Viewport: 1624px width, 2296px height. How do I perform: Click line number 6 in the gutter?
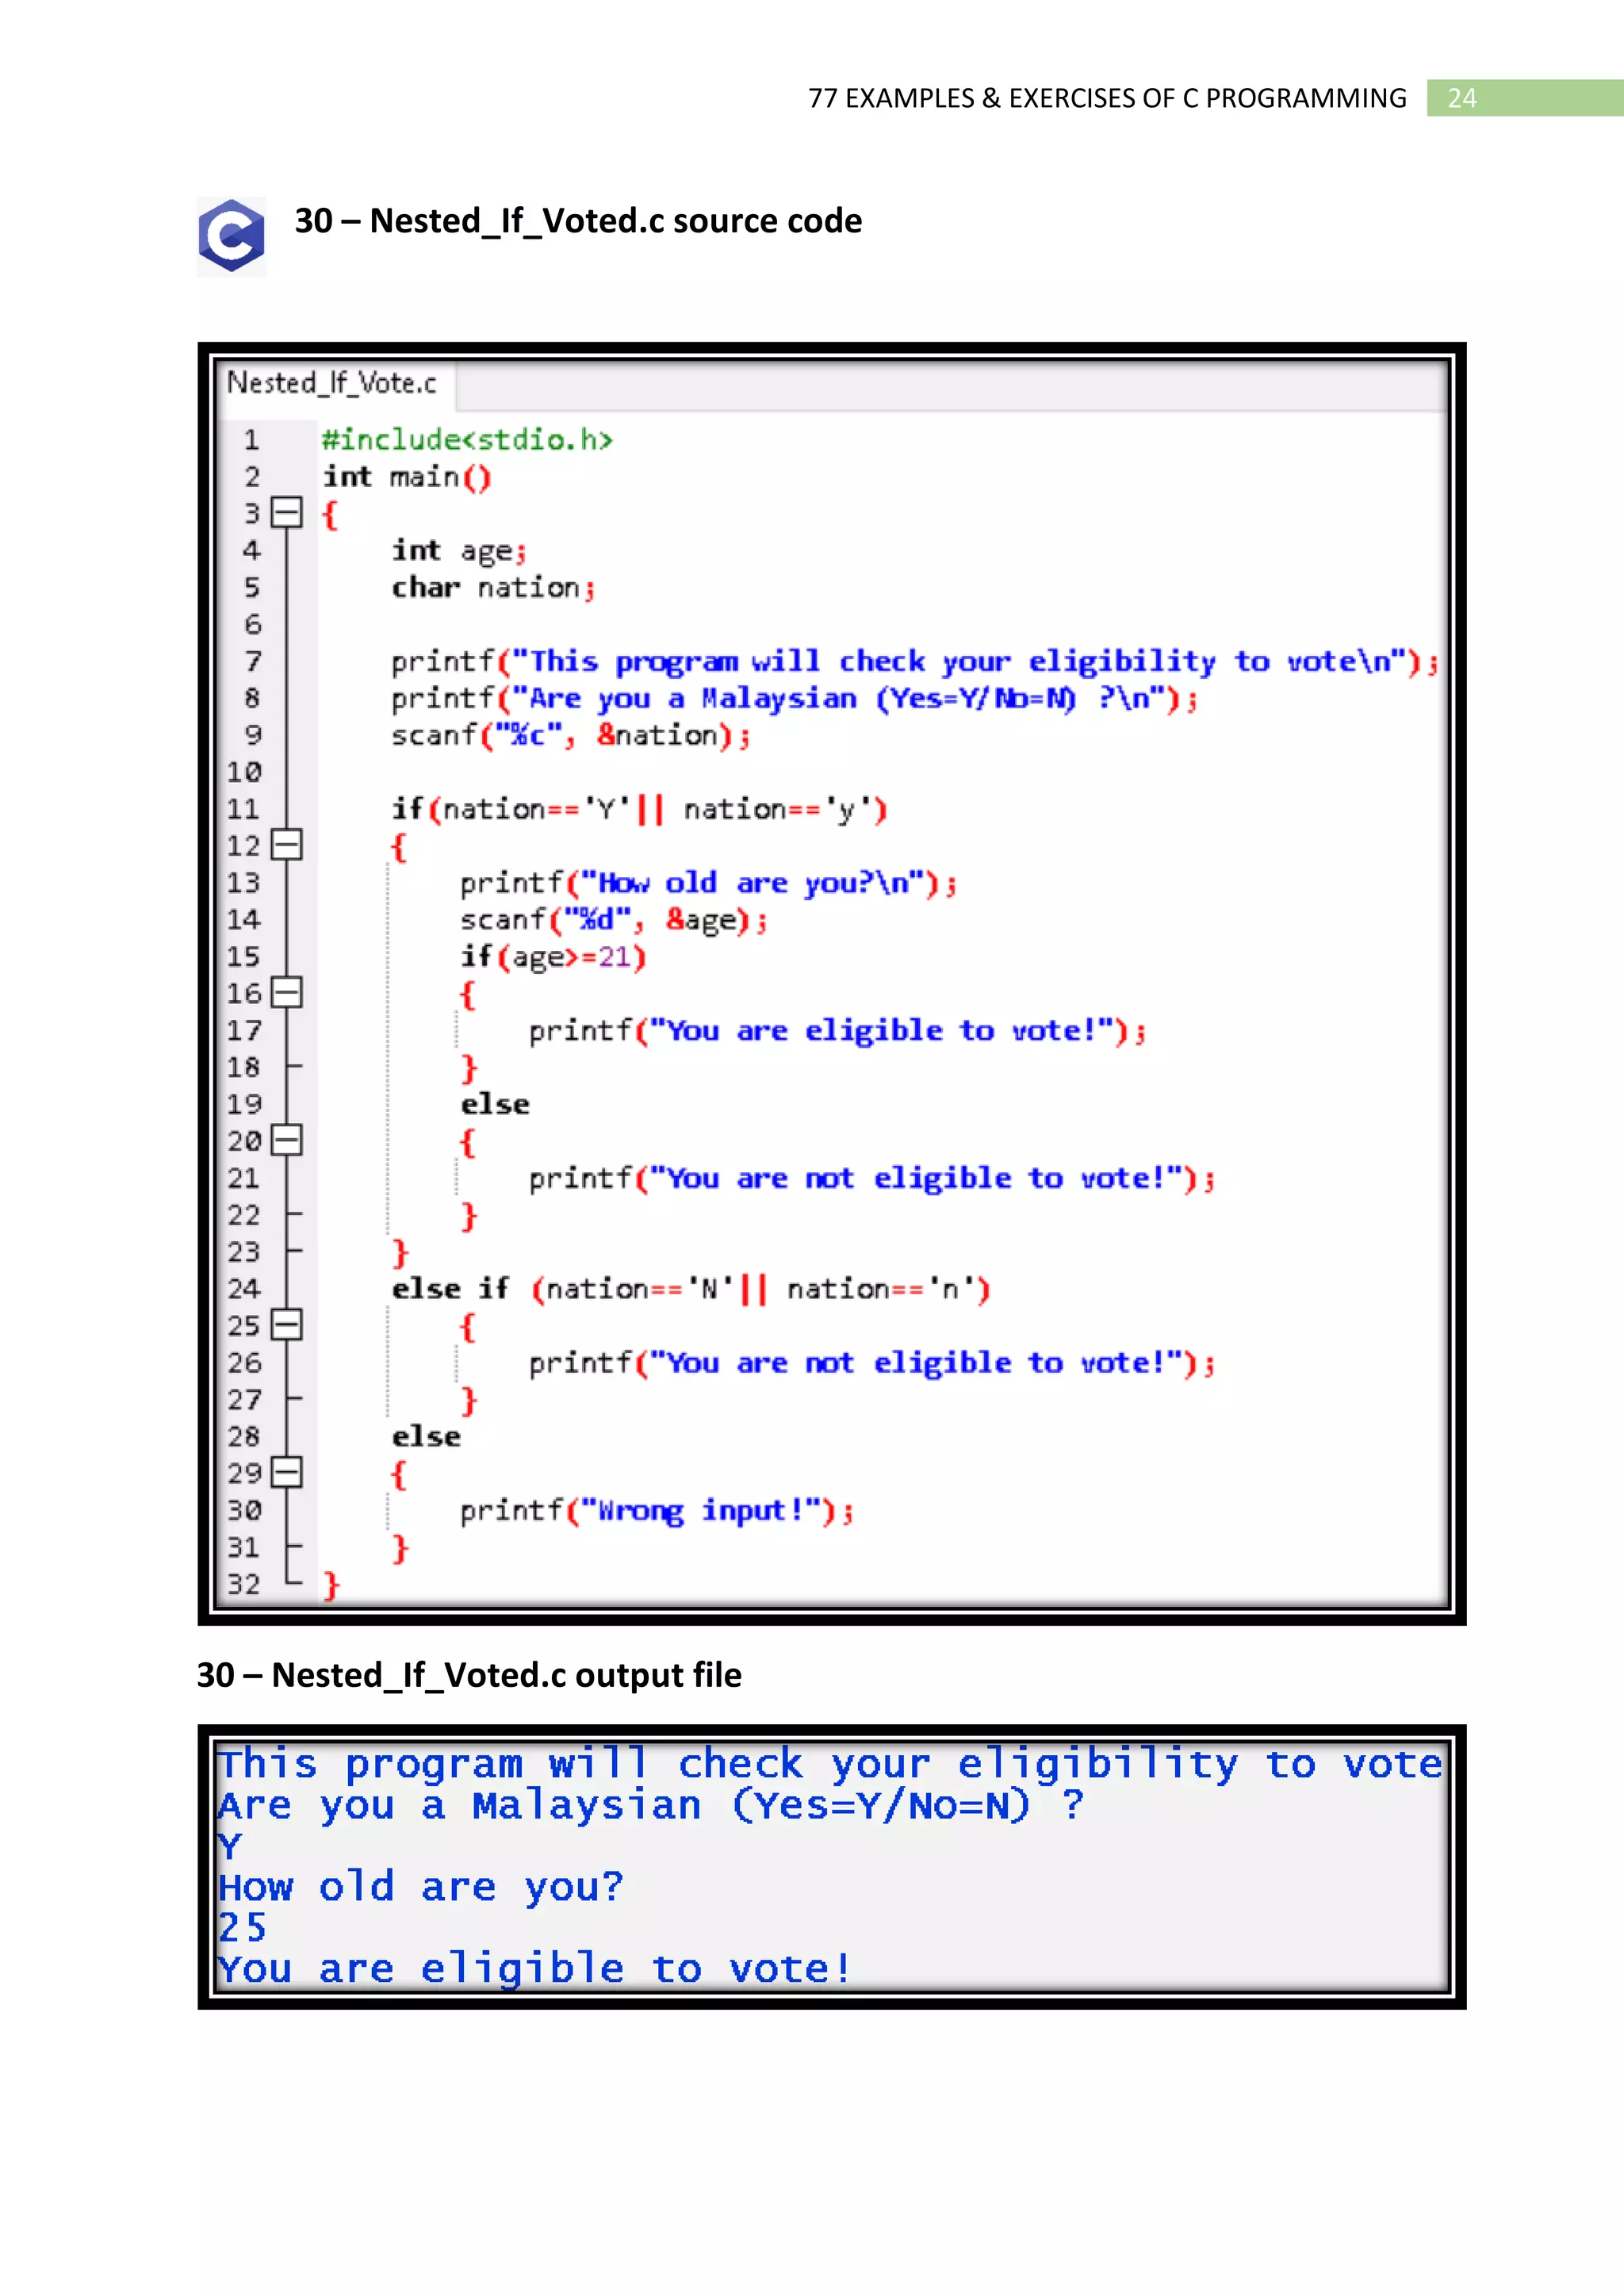252,625
